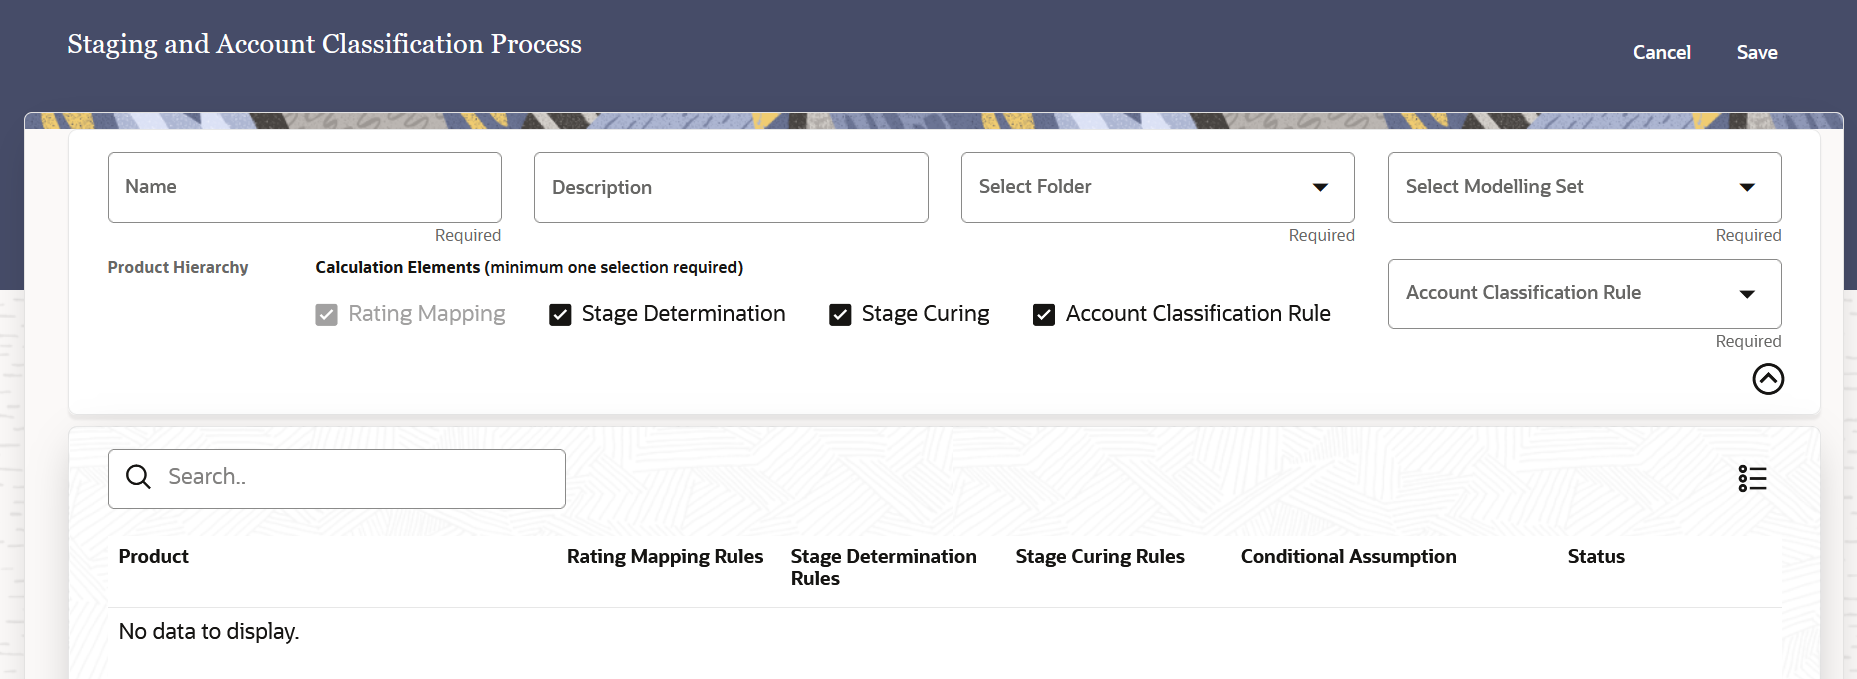Click the Rating Mapping Rules column header
The image size is (1857, 679).
[664, 556]
